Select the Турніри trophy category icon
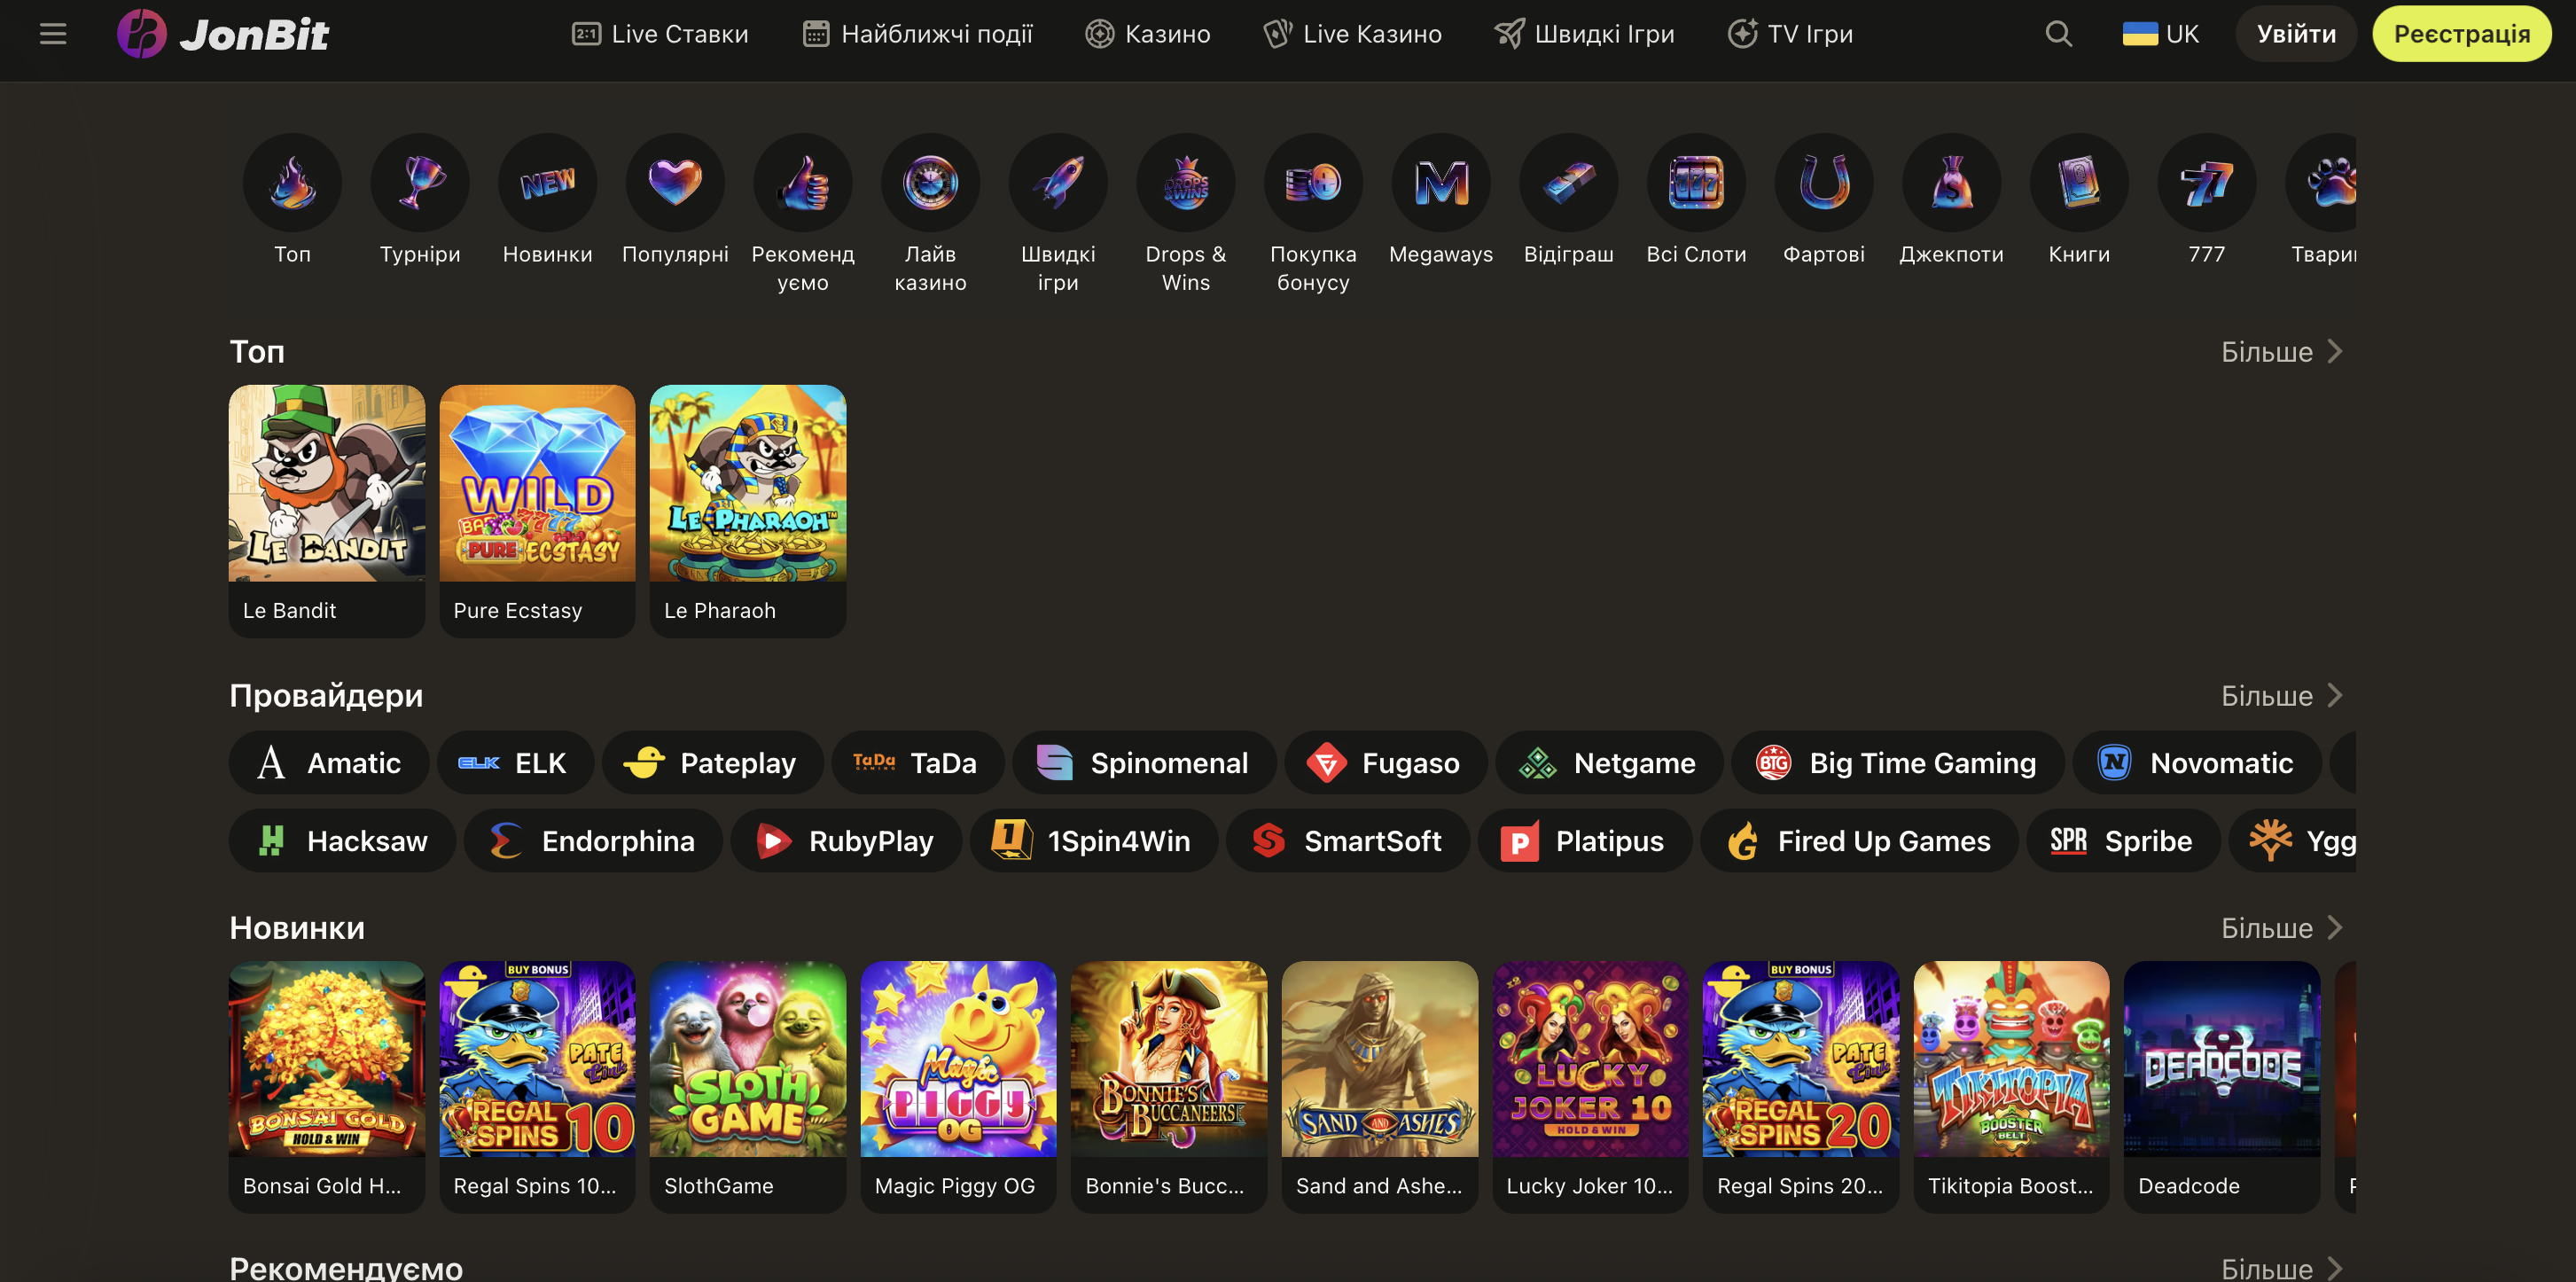2576x1282 pixels. click(x=420, y=183)
